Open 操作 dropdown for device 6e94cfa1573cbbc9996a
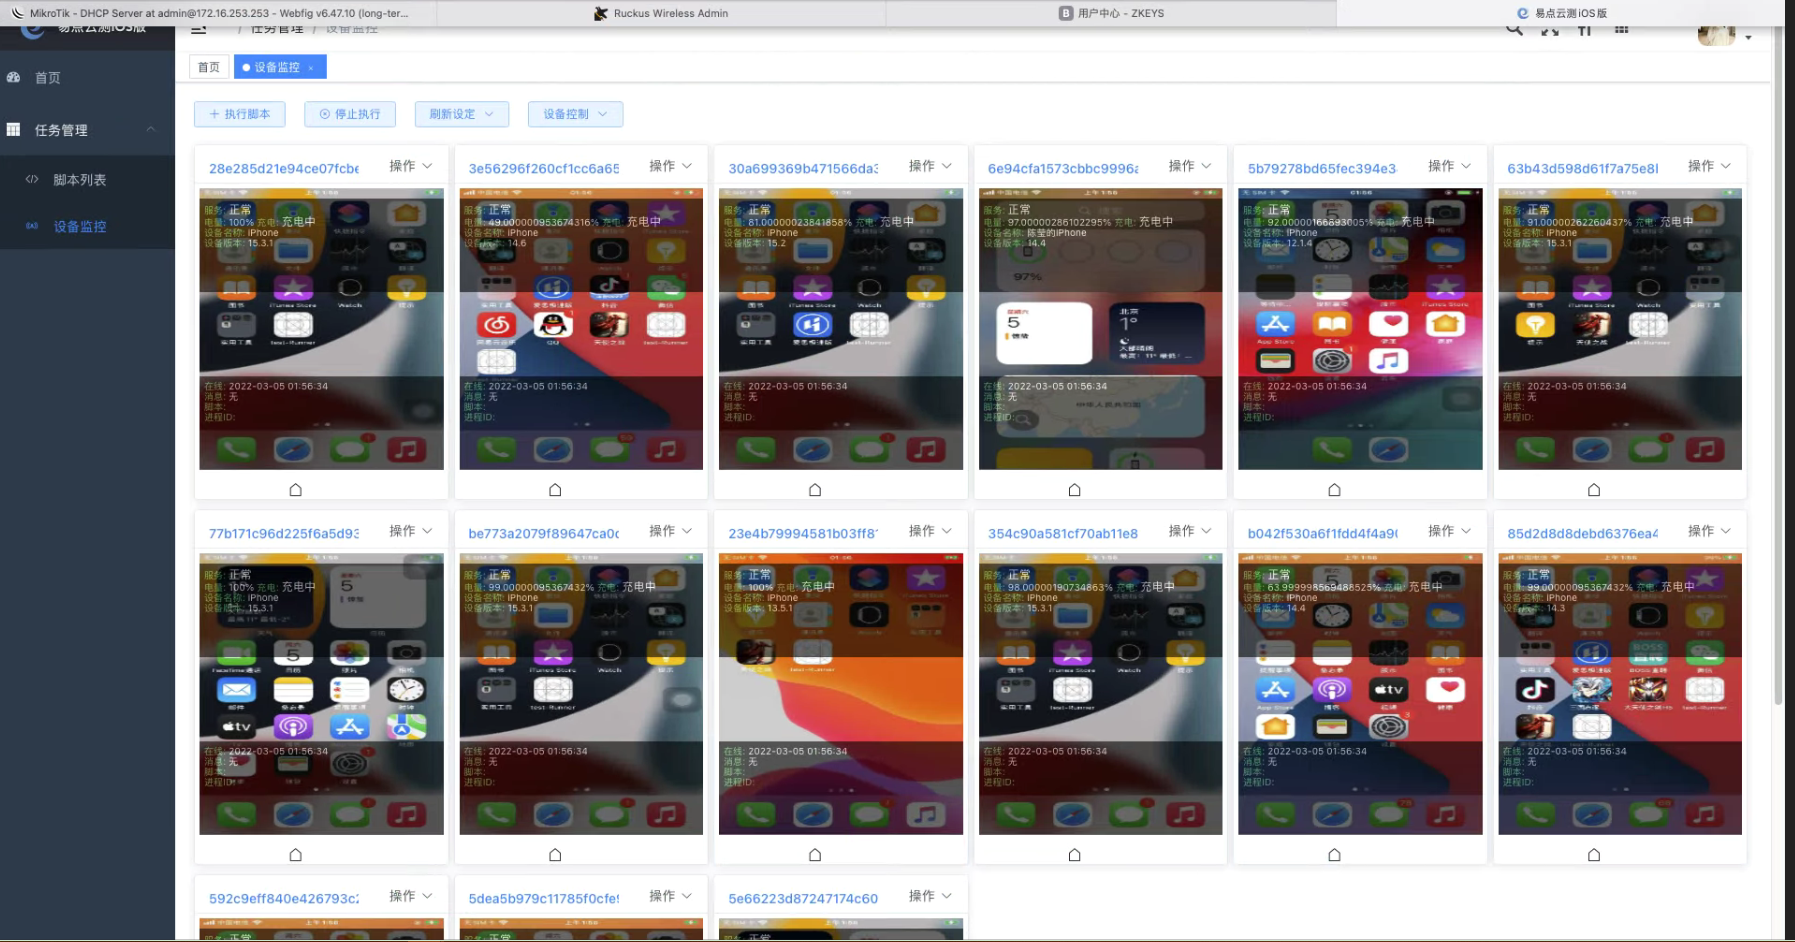The height and width of the screenshot is (942, 1795). click(1190, 166)
